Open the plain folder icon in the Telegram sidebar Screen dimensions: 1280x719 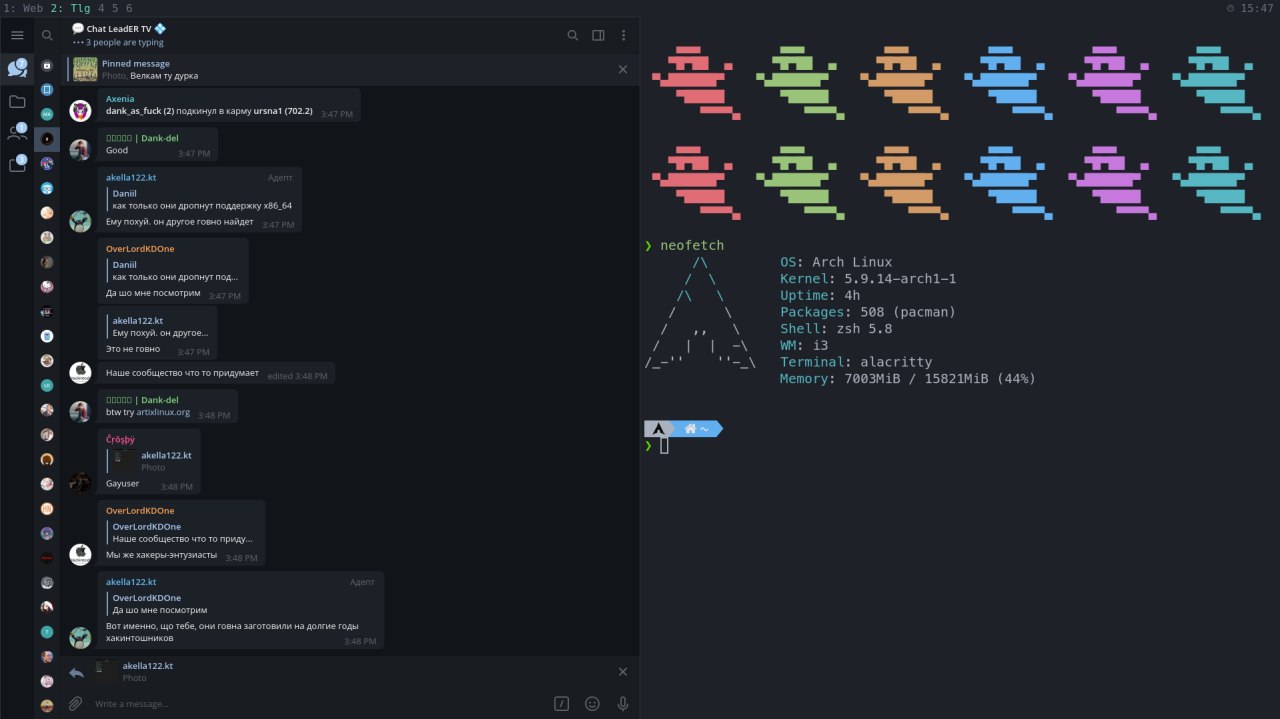tap(17, 101)
